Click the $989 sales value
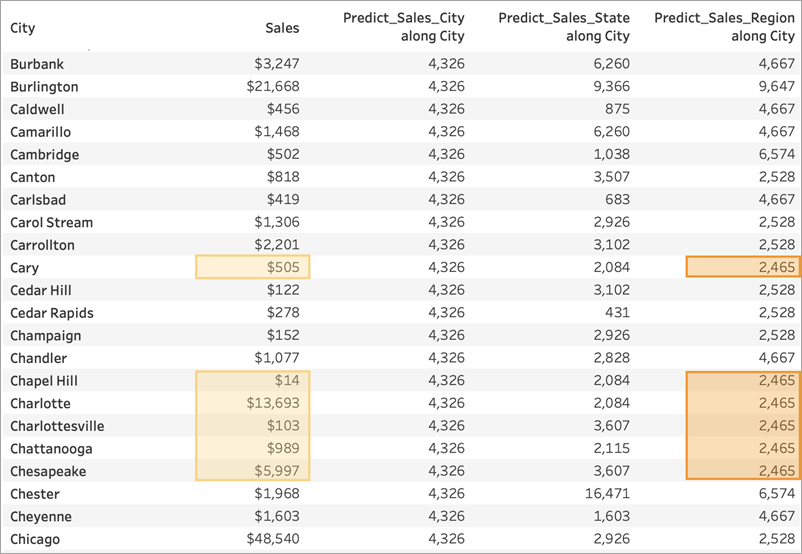 pos(283,448)
